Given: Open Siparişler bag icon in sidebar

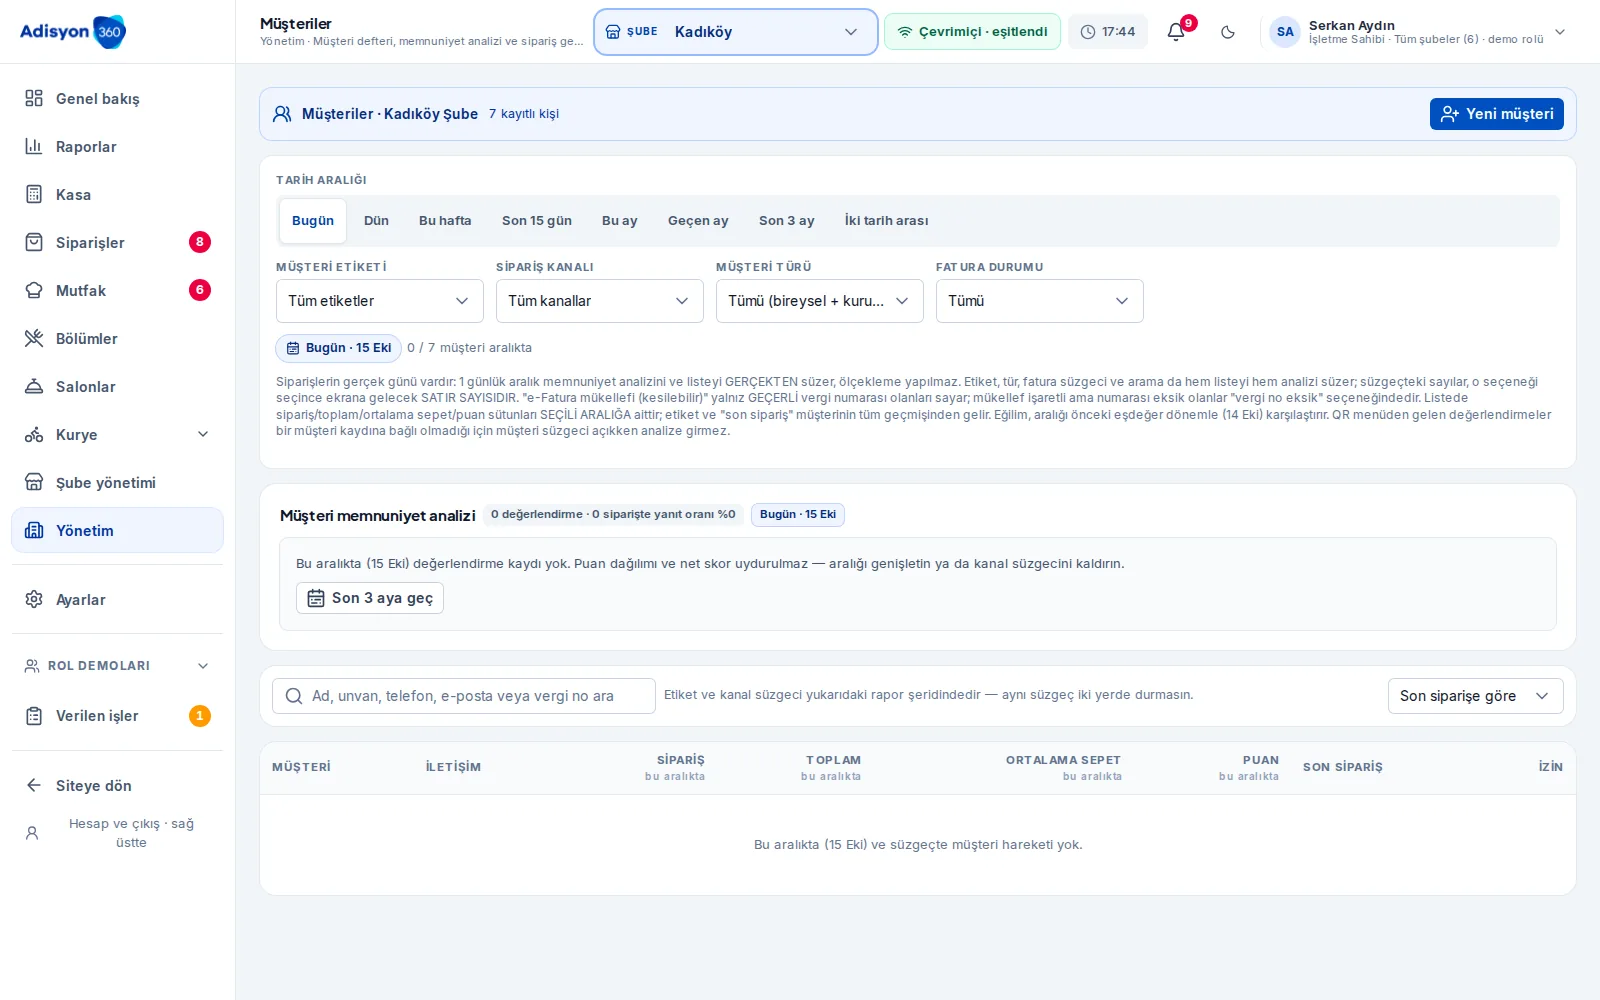Looking at the screenshot, I should pos(34,242).
